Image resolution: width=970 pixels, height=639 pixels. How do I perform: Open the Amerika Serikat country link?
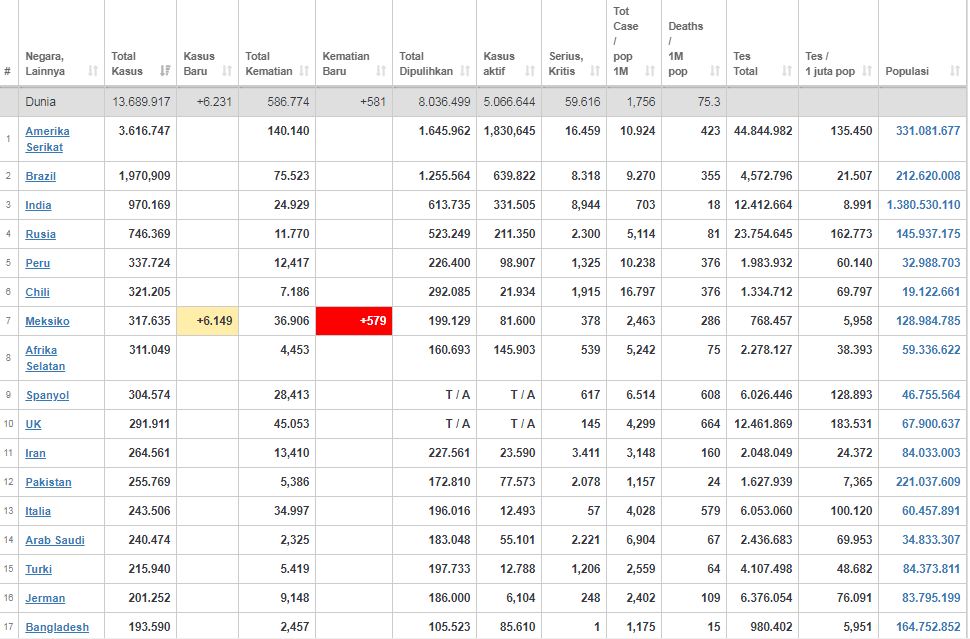pyautogui.click(x=47, y=139)
